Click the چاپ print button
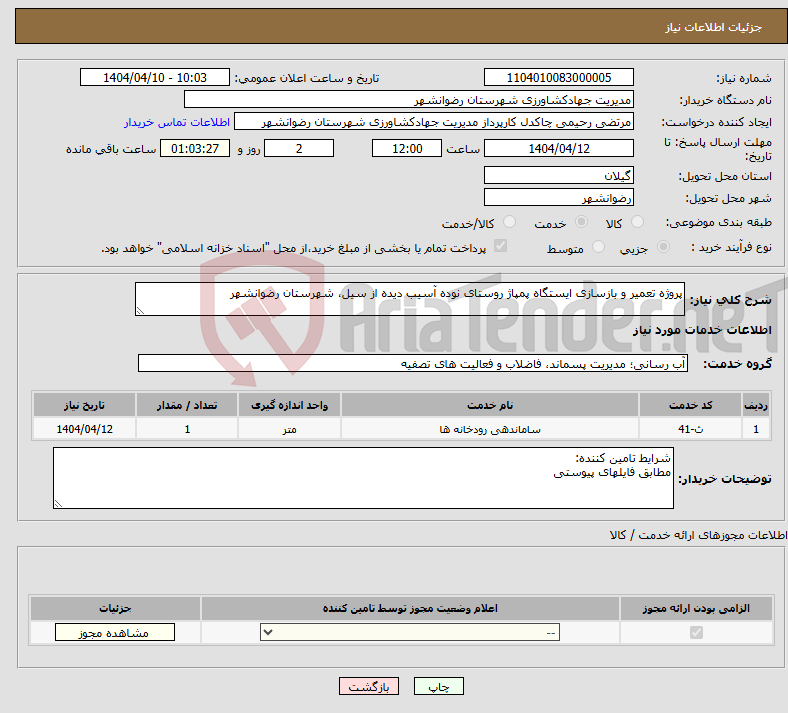Image resolution: width=788 pixels, height=713 pixels. tap(439, 686)
